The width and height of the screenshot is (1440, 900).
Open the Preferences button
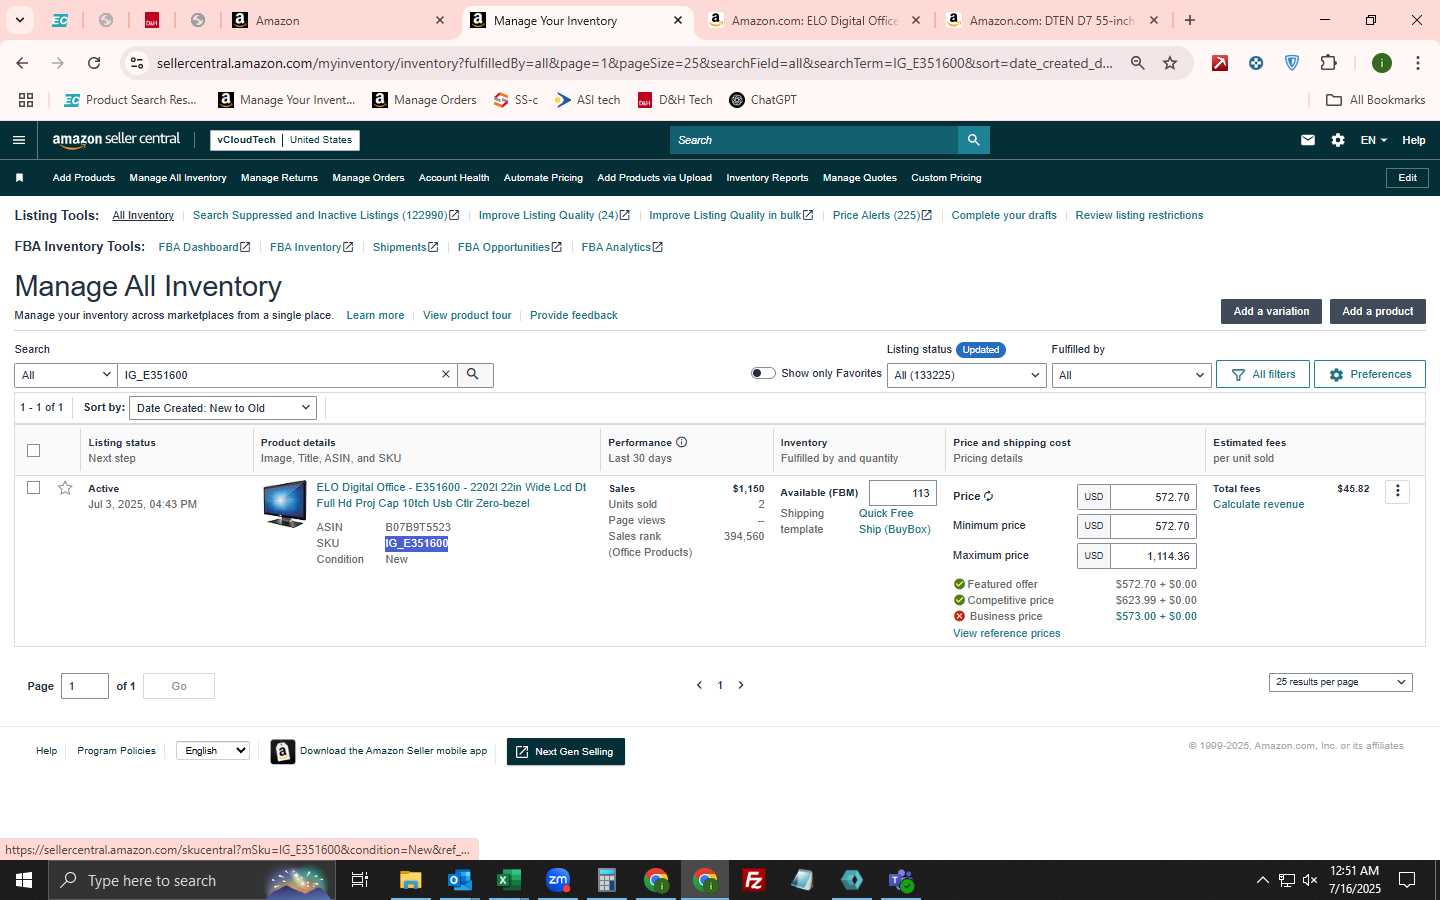1369,374
